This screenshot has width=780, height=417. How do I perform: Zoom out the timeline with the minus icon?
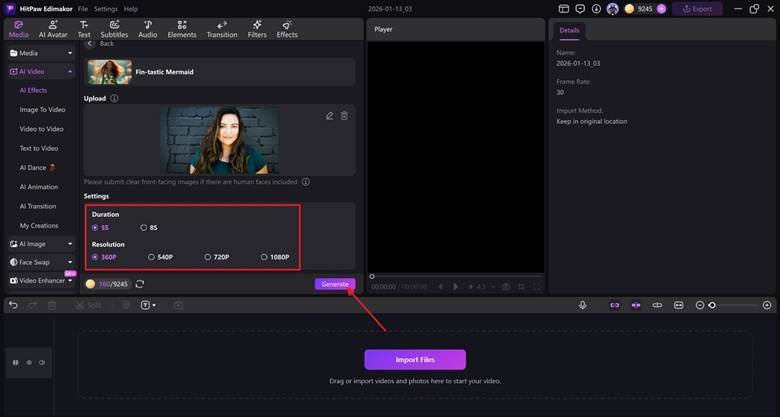click(700, 305)
